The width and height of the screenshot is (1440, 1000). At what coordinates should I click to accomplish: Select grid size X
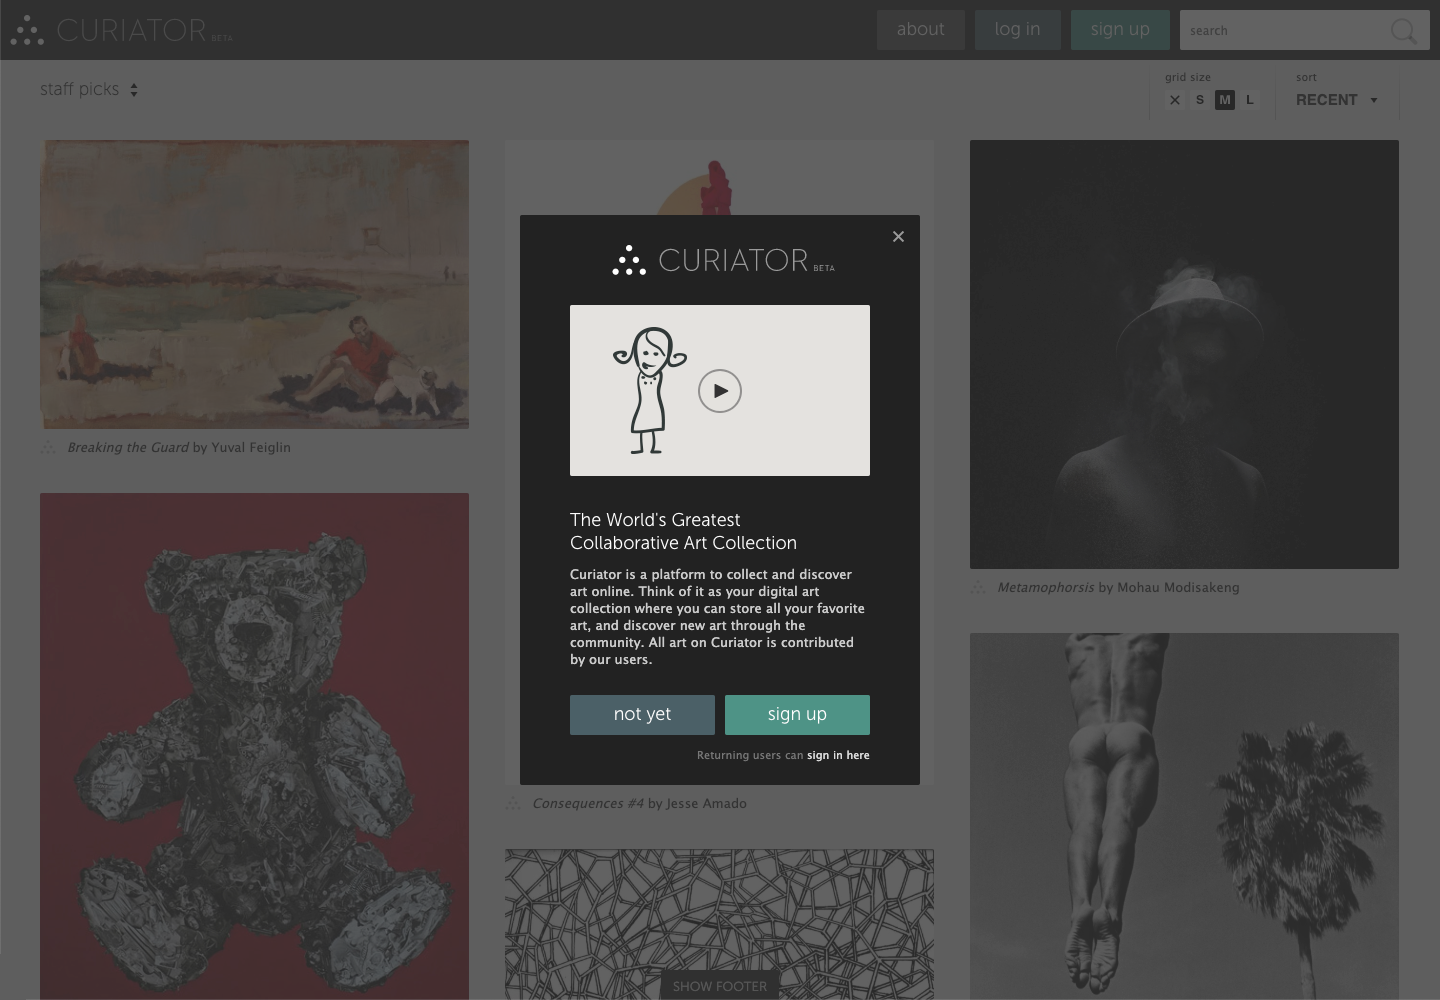tap(1175, 100)
